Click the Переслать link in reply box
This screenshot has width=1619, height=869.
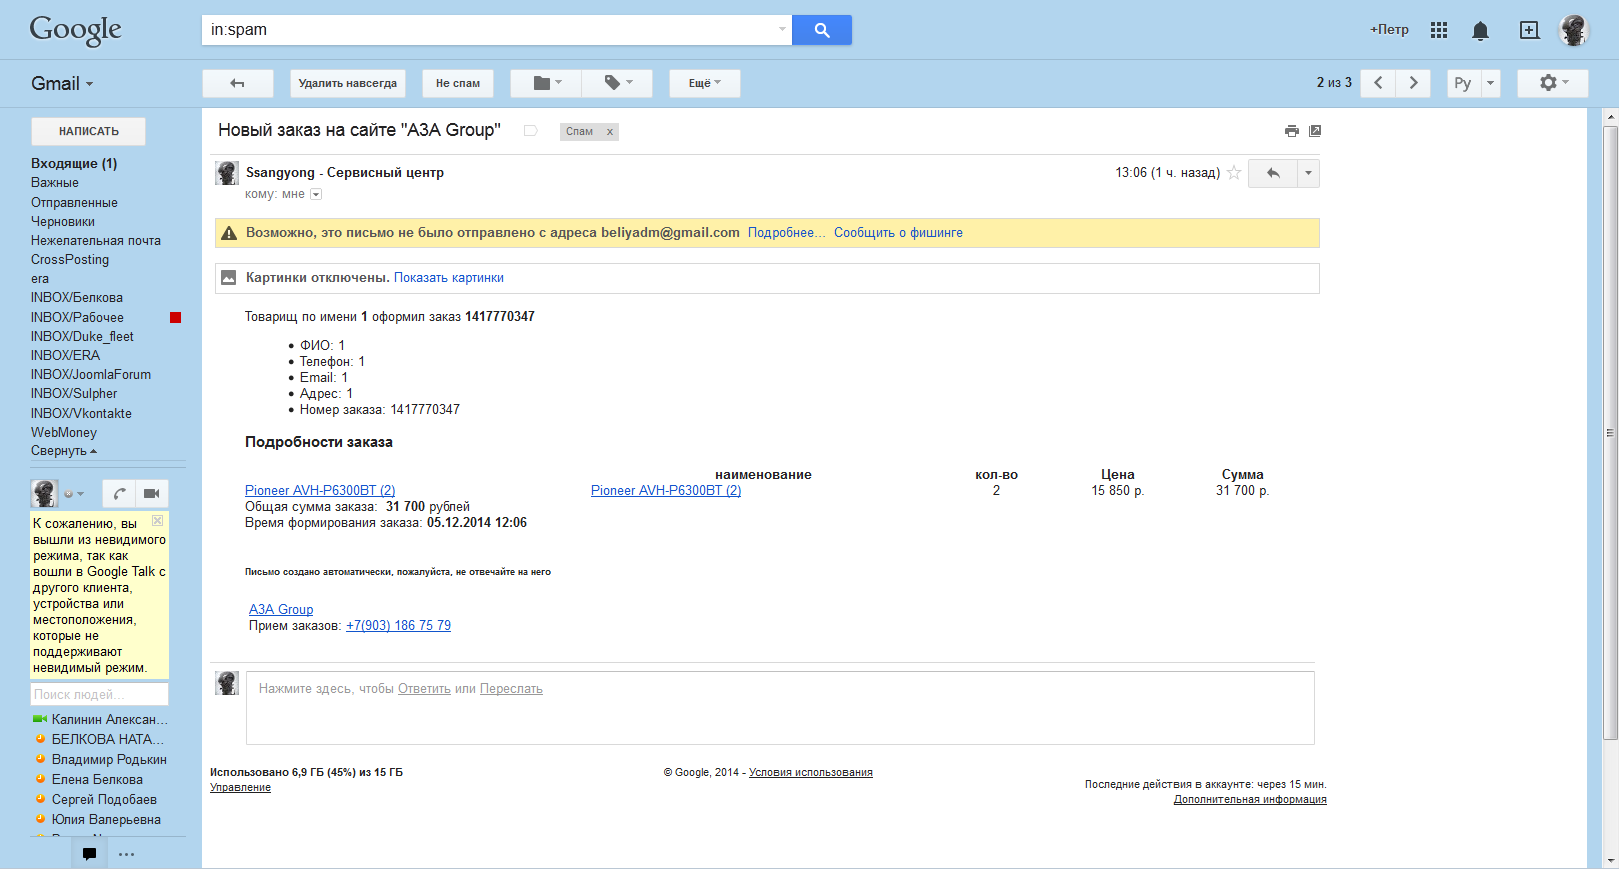pos(511,689)
